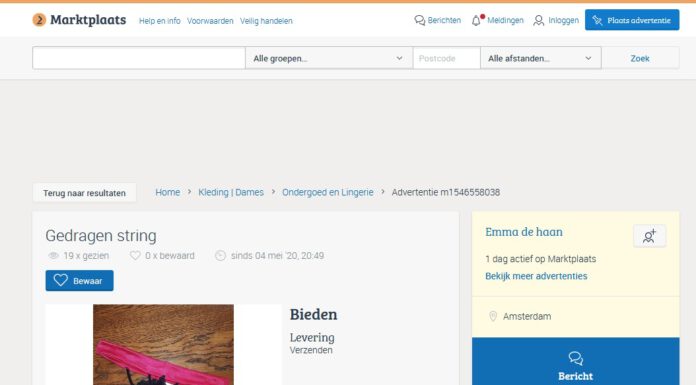The height and width of the screenshot is (385, 696).
Task: Click the Bericht button
Action: tap(576, 361)
